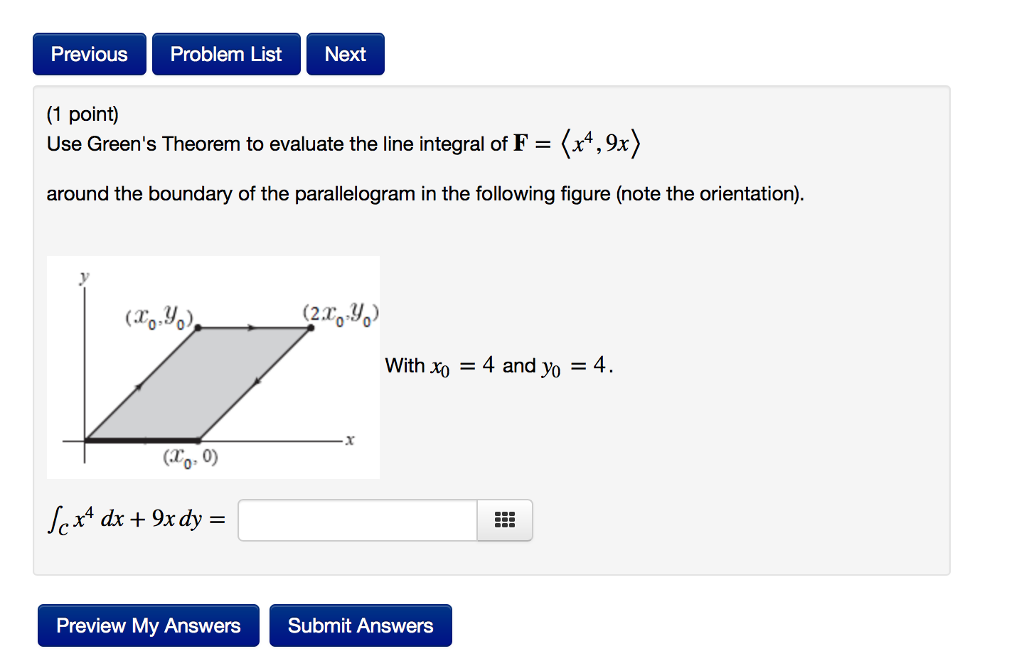1024x656 pixels.
Task: Open the Problem List
Action: 226,53
